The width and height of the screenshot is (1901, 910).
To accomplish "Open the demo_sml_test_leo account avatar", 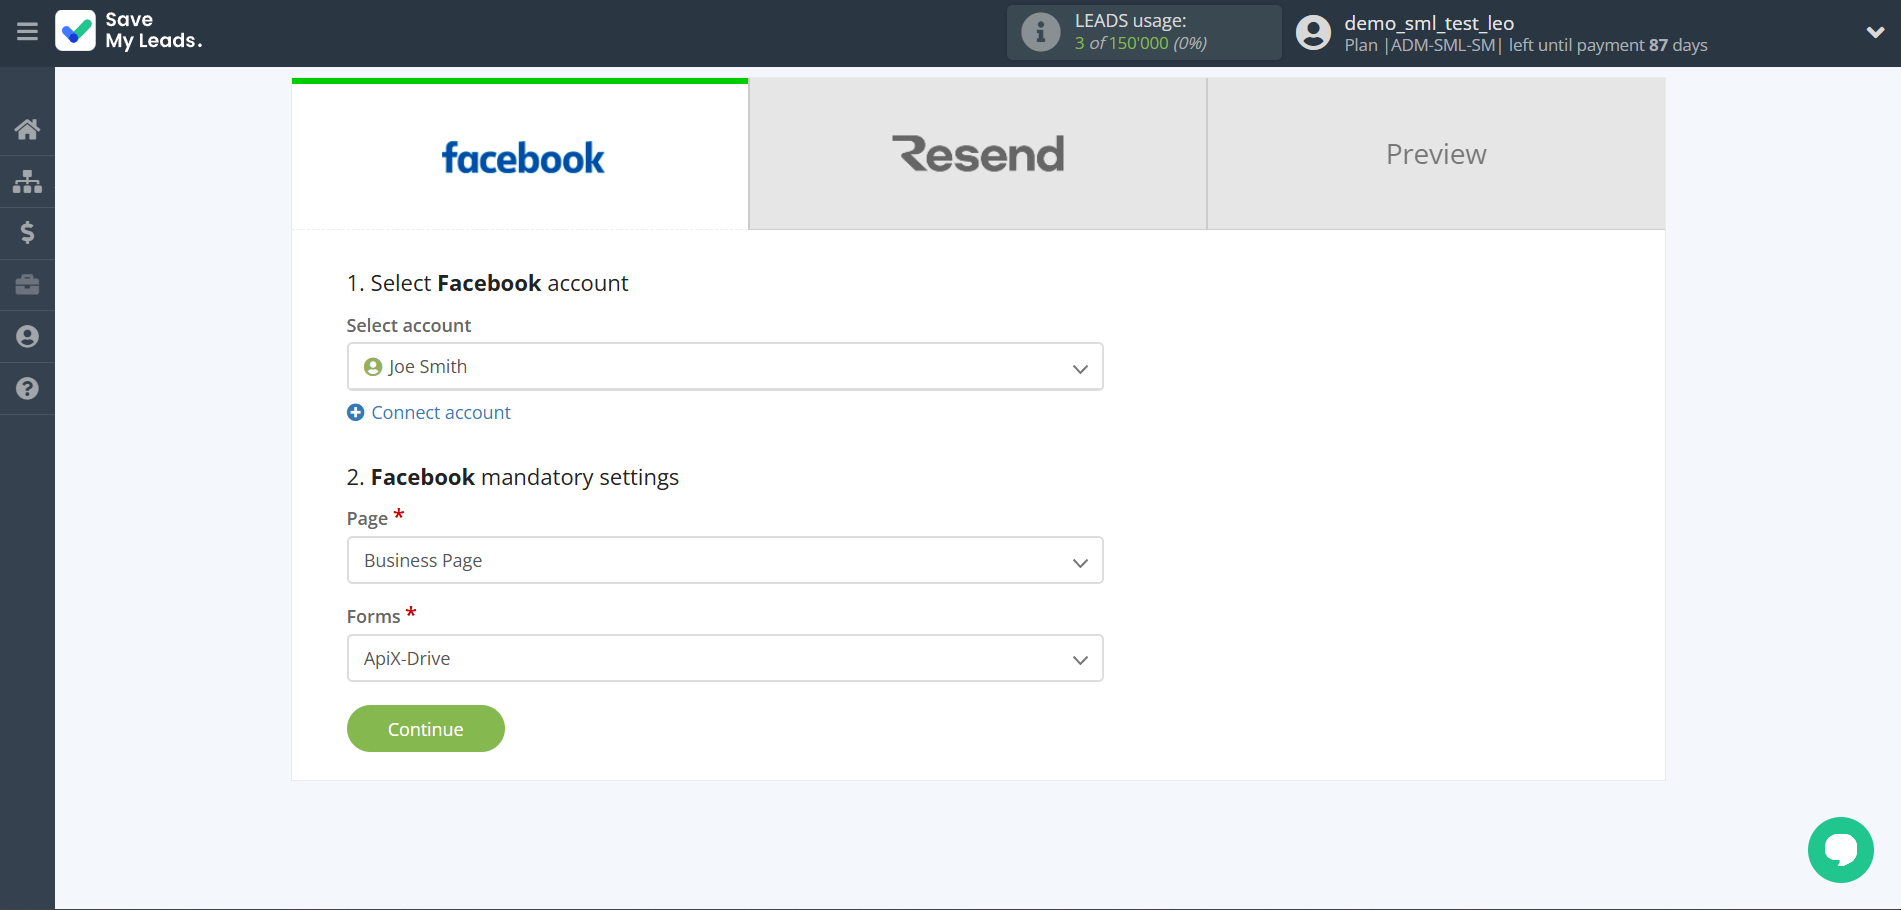I will pos(1313,32).
